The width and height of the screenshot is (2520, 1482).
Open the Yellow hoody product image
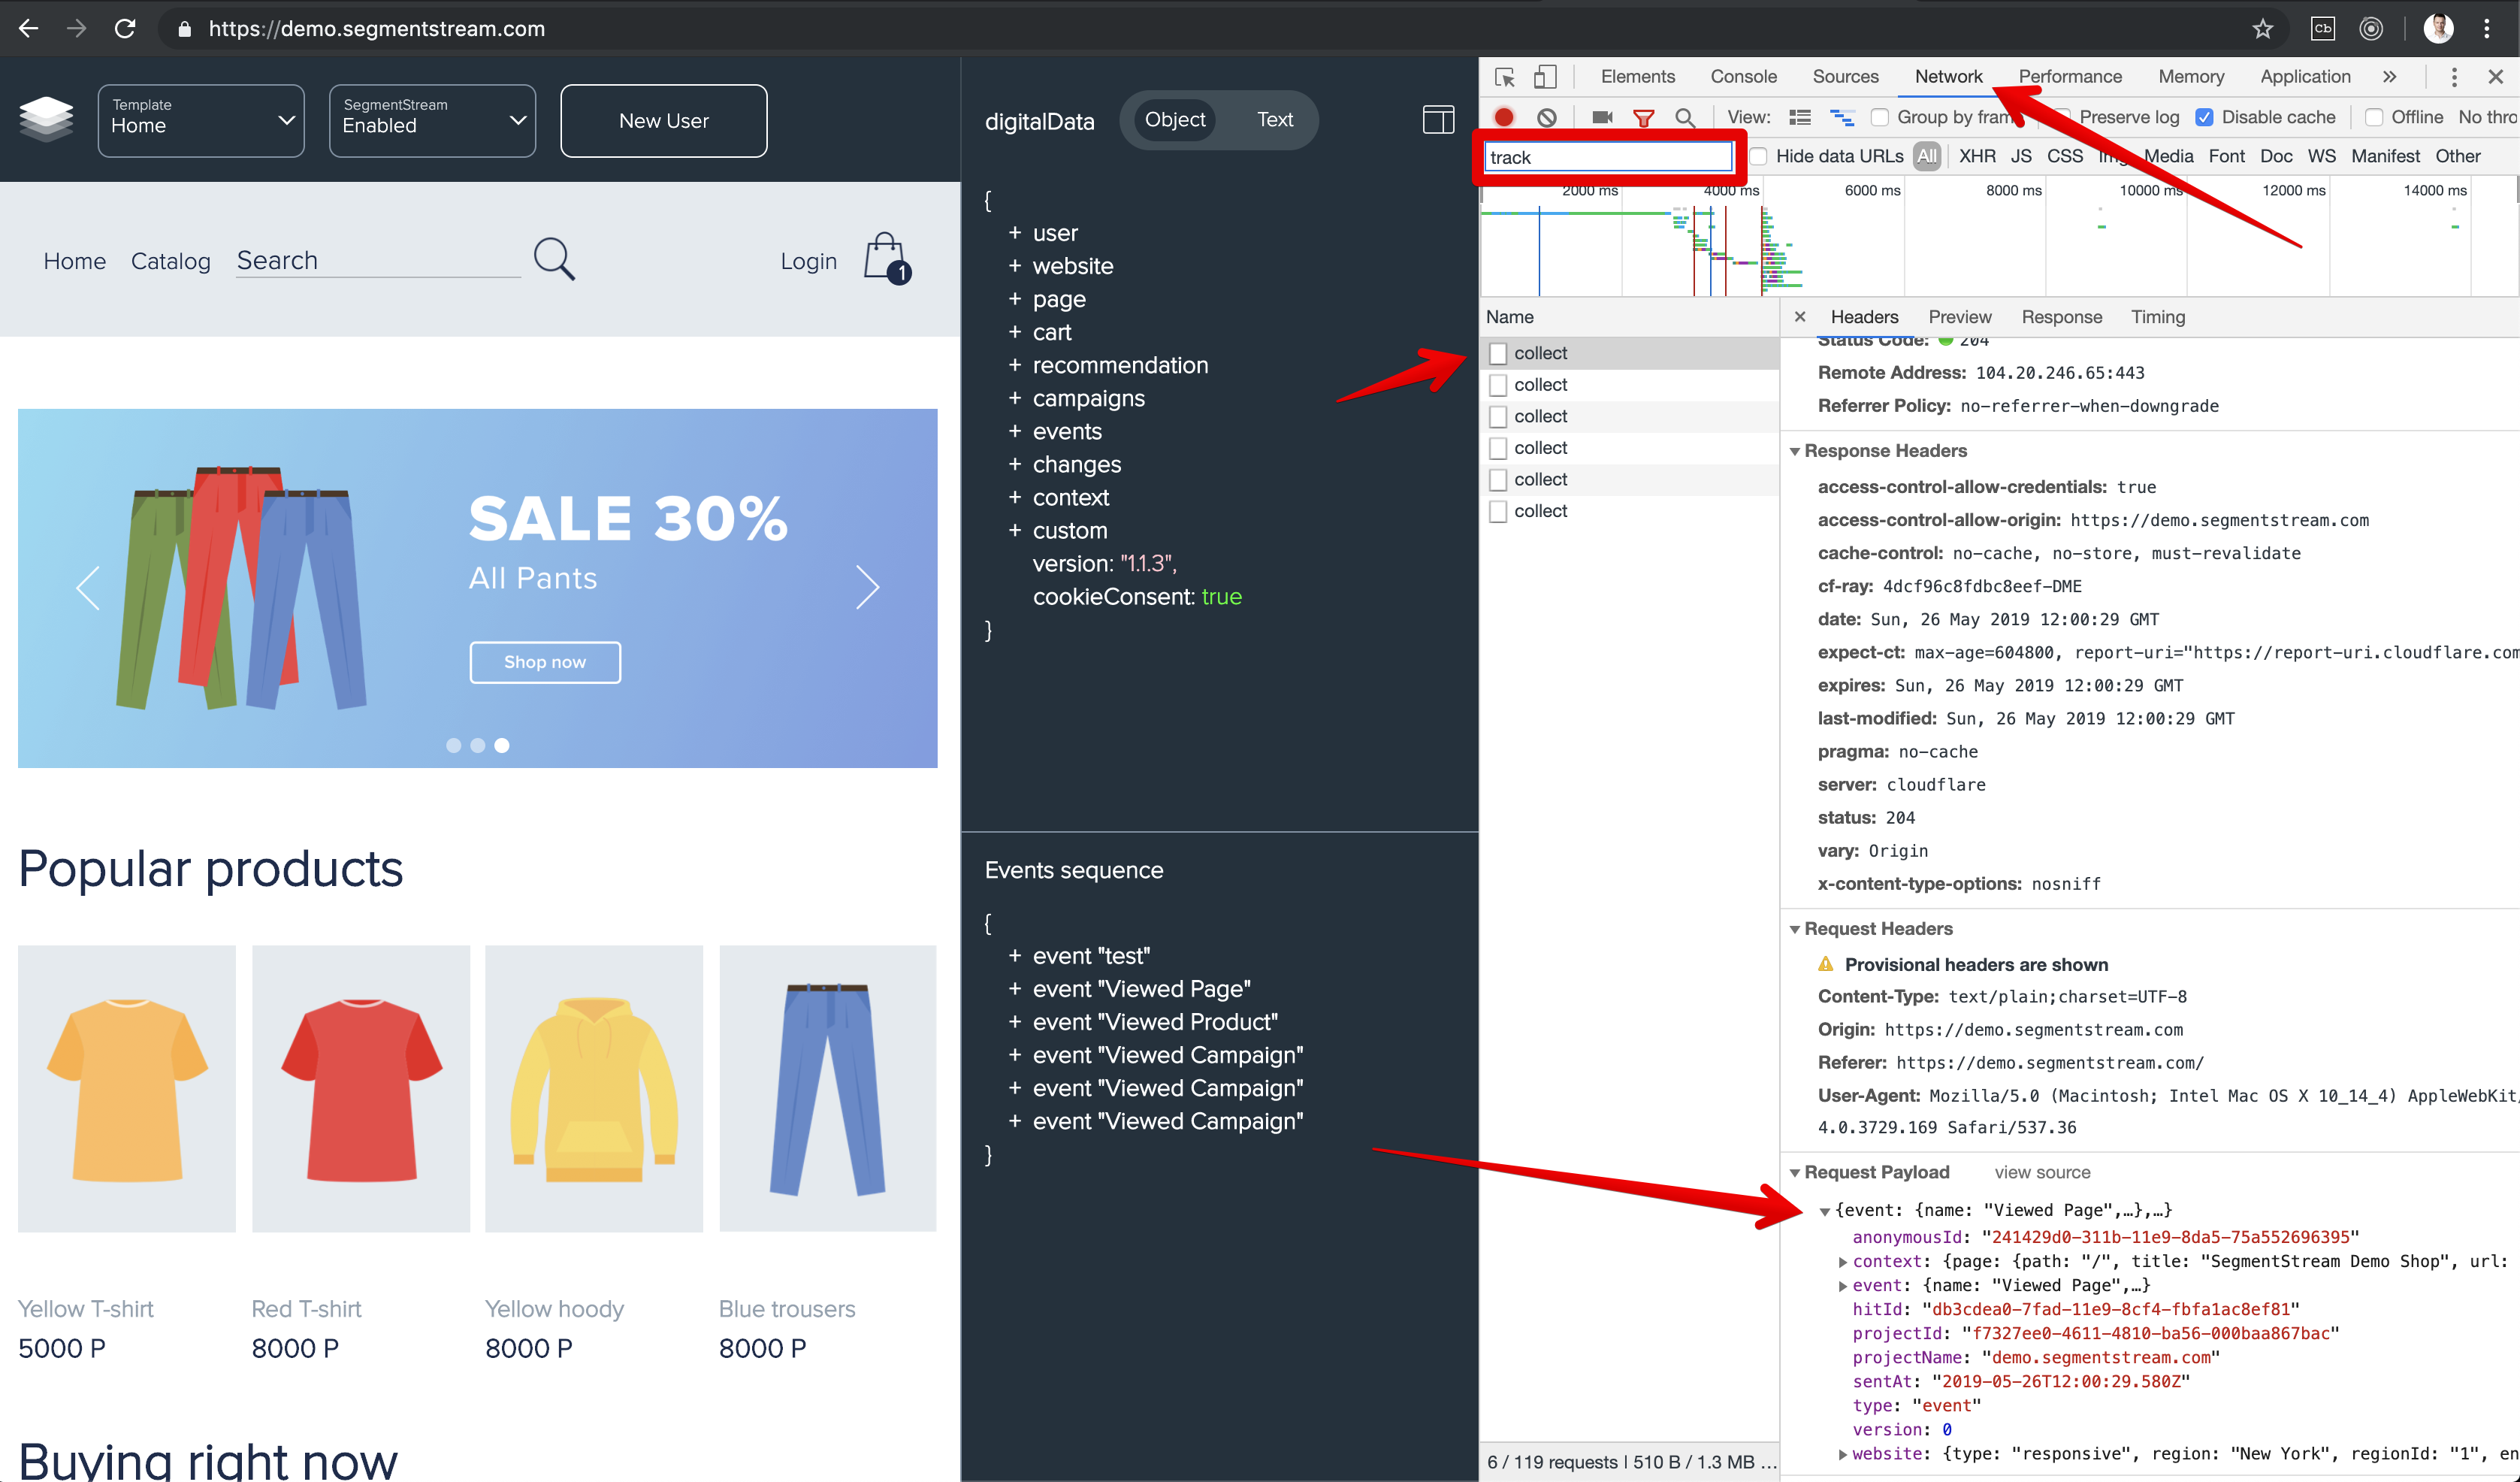[x=594, y=1088]
